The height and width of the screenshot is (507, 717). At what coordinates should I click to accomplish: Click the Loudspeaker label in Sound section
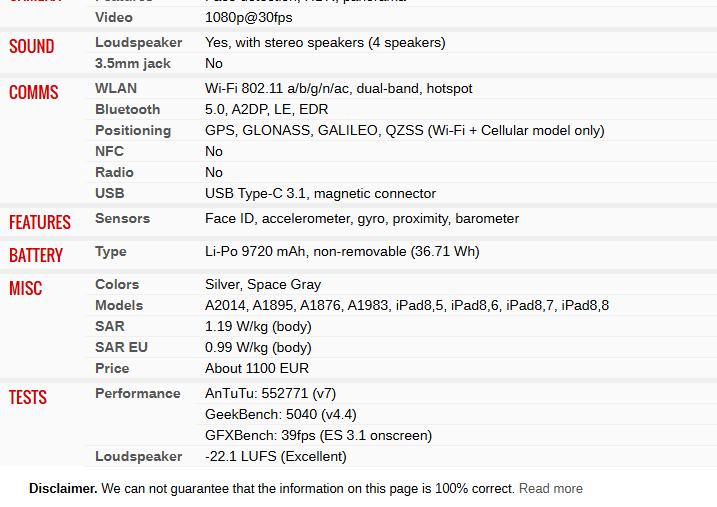139,43
